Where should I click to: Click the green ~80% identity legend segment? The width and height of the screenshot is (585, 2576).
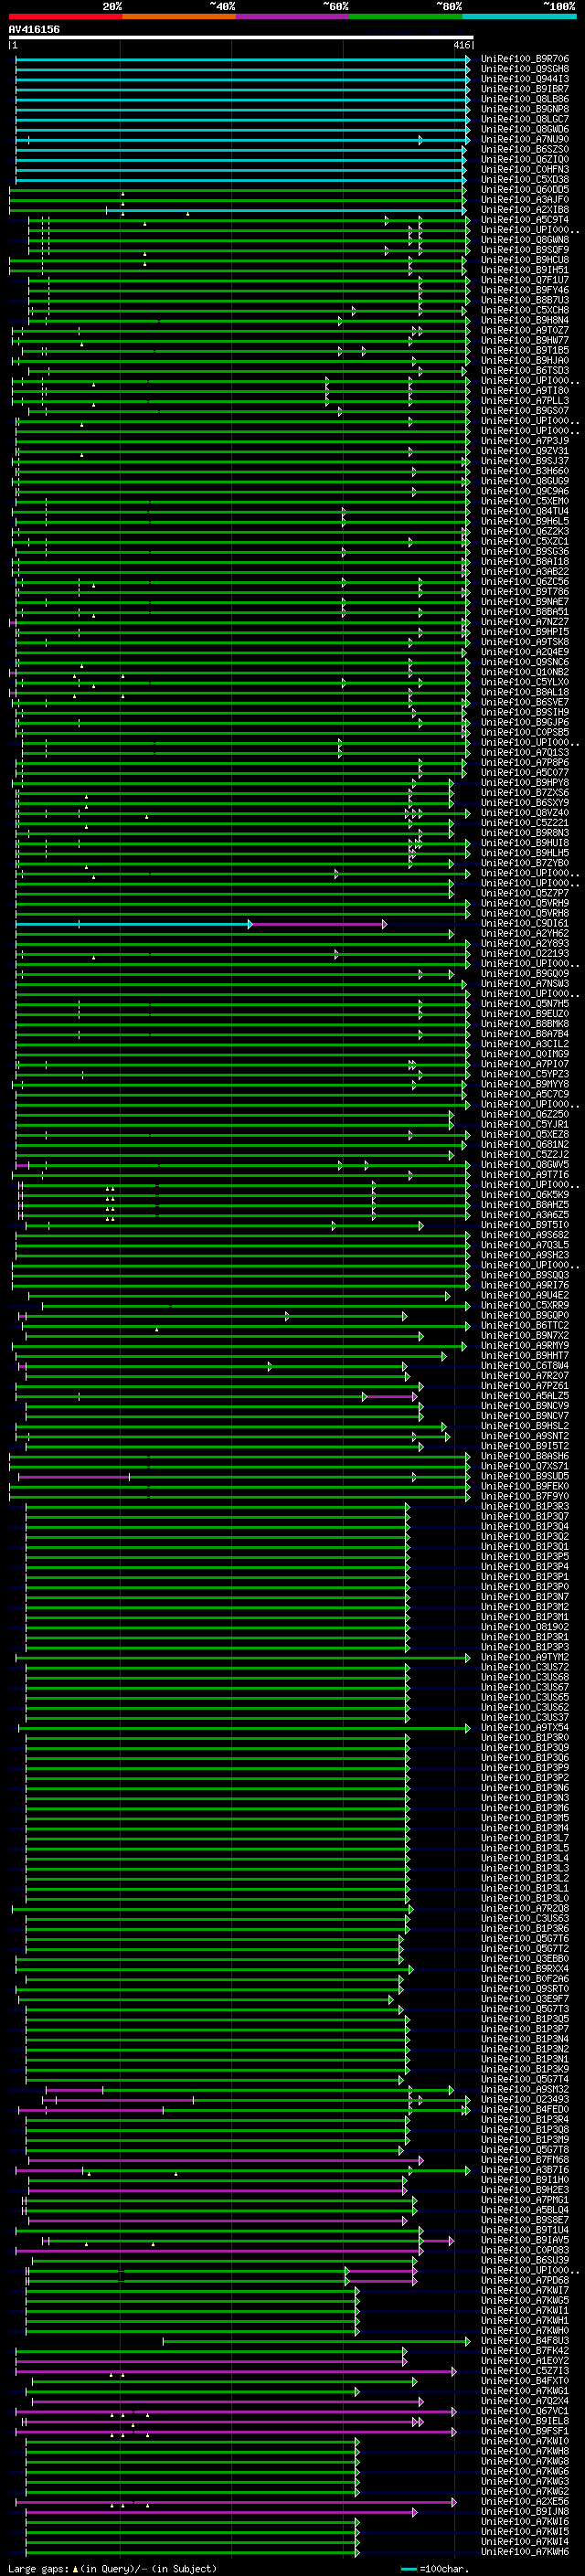[x=405, y=16]
